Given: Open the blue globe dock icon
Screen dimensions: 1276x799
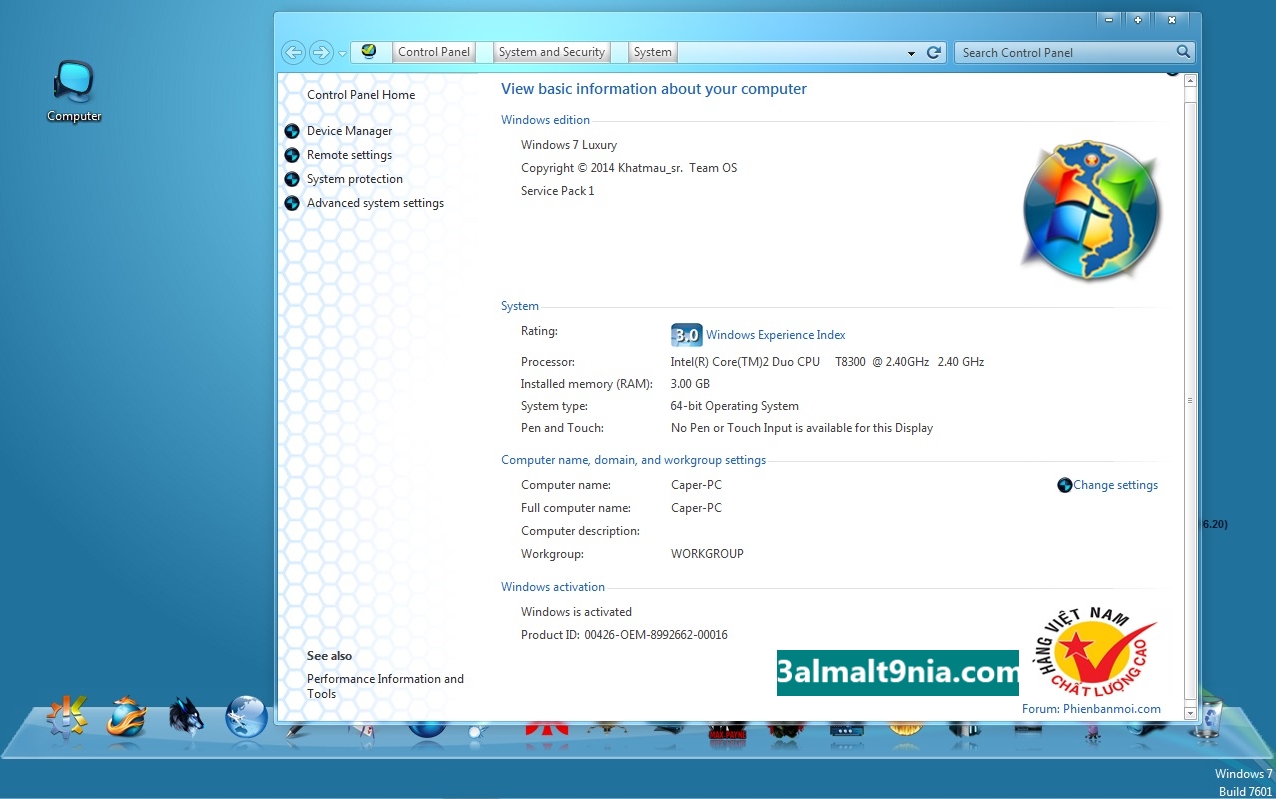Looking at the screenshot, I should pyautogui.click(x=246, y=717).
